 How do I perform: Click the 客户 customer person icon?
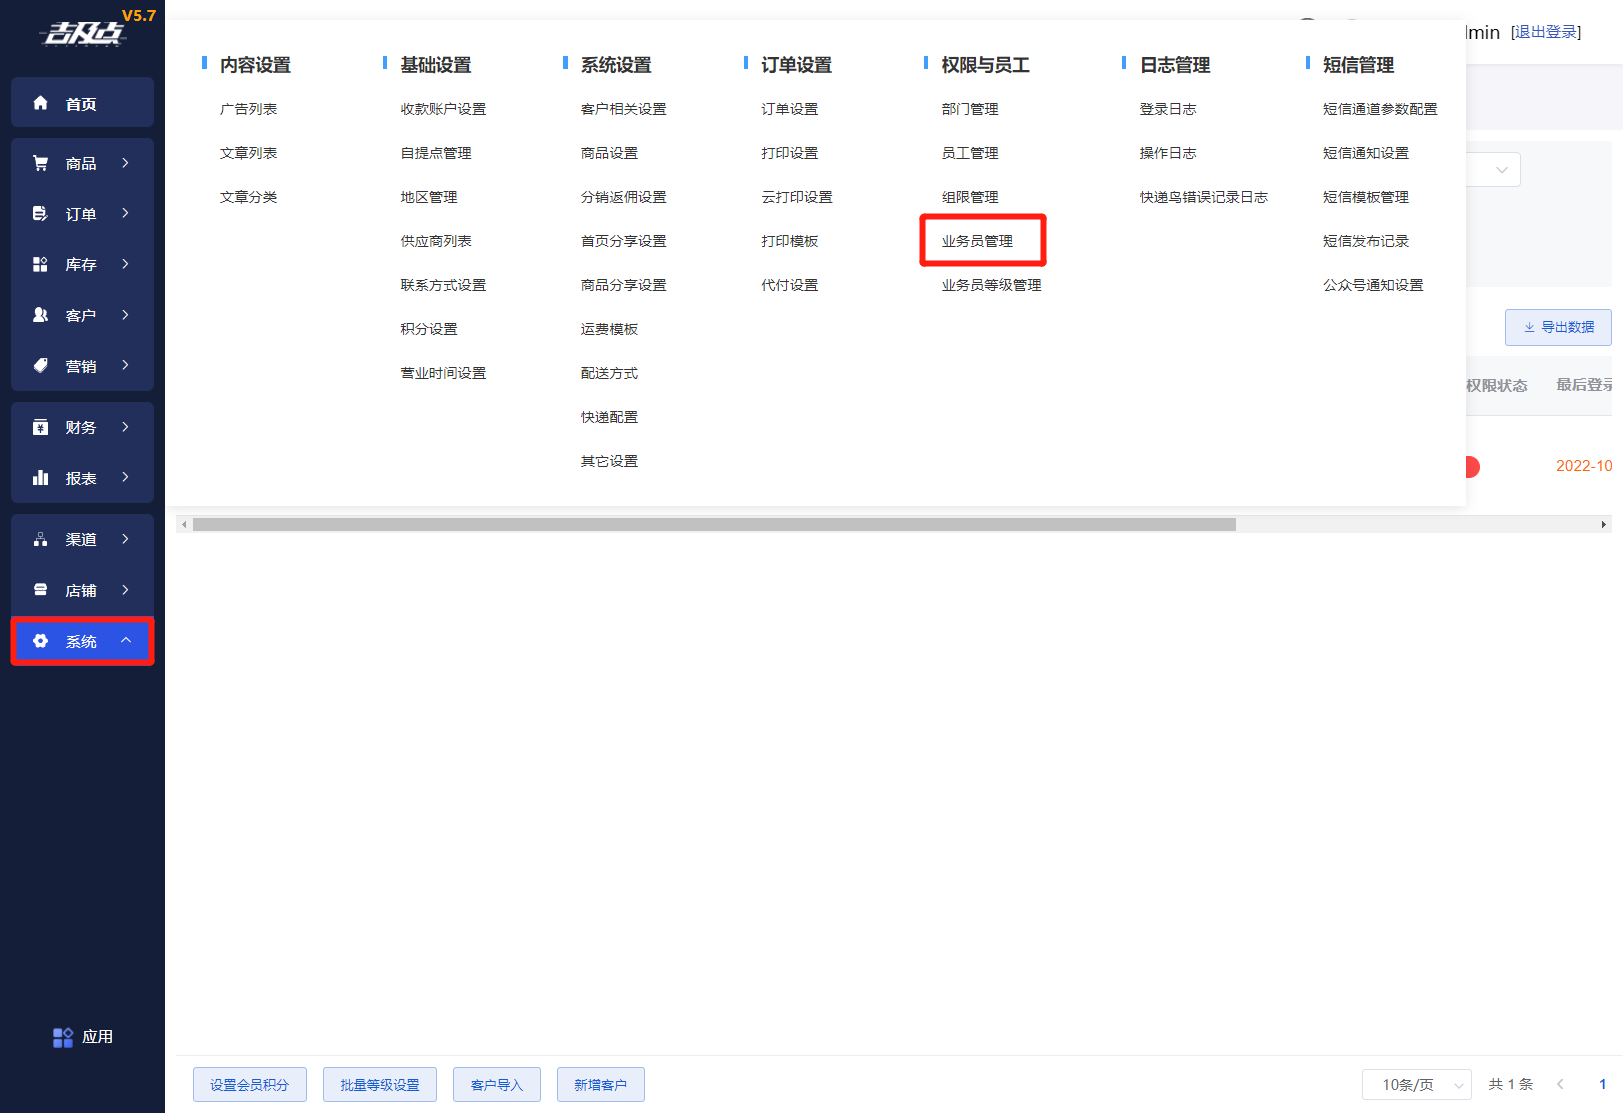40,315
